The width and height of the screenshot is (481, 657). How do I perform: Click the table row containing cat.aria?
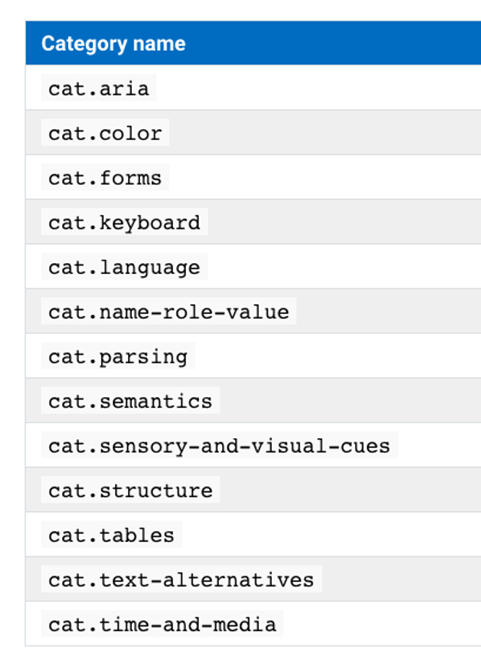coord(253,88)
